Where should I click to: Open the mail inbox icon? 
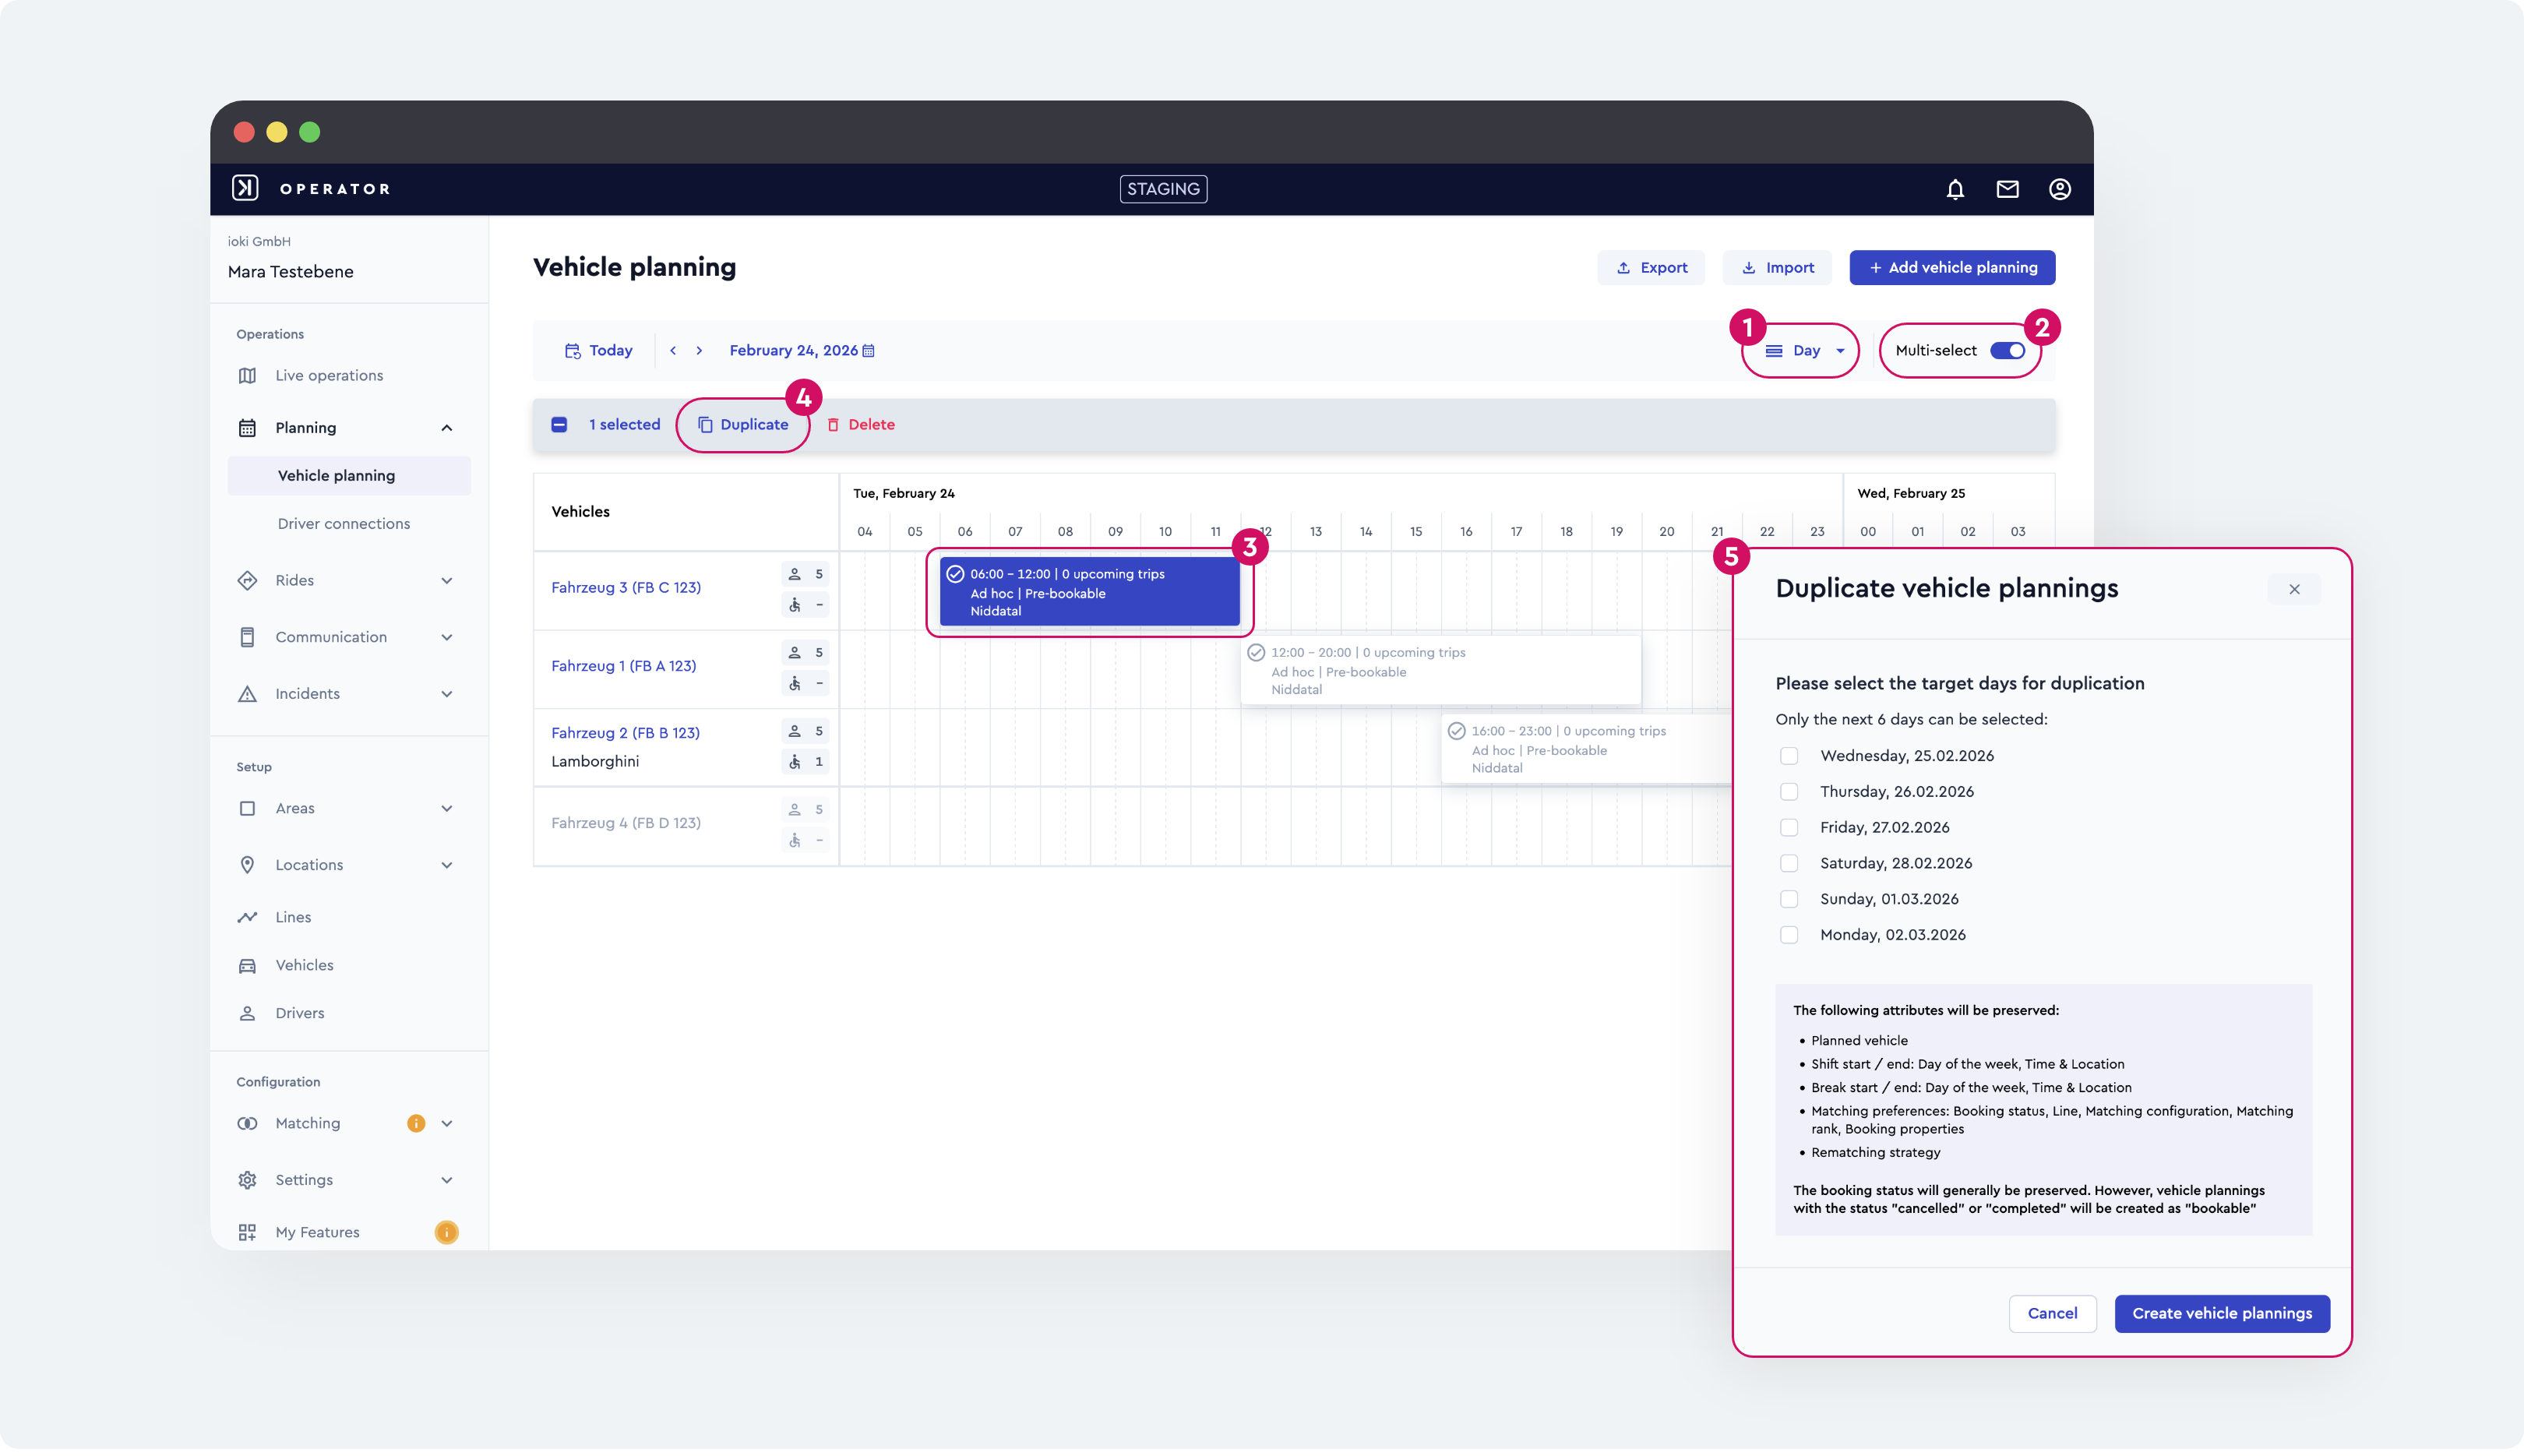(x=2007, y=189)
